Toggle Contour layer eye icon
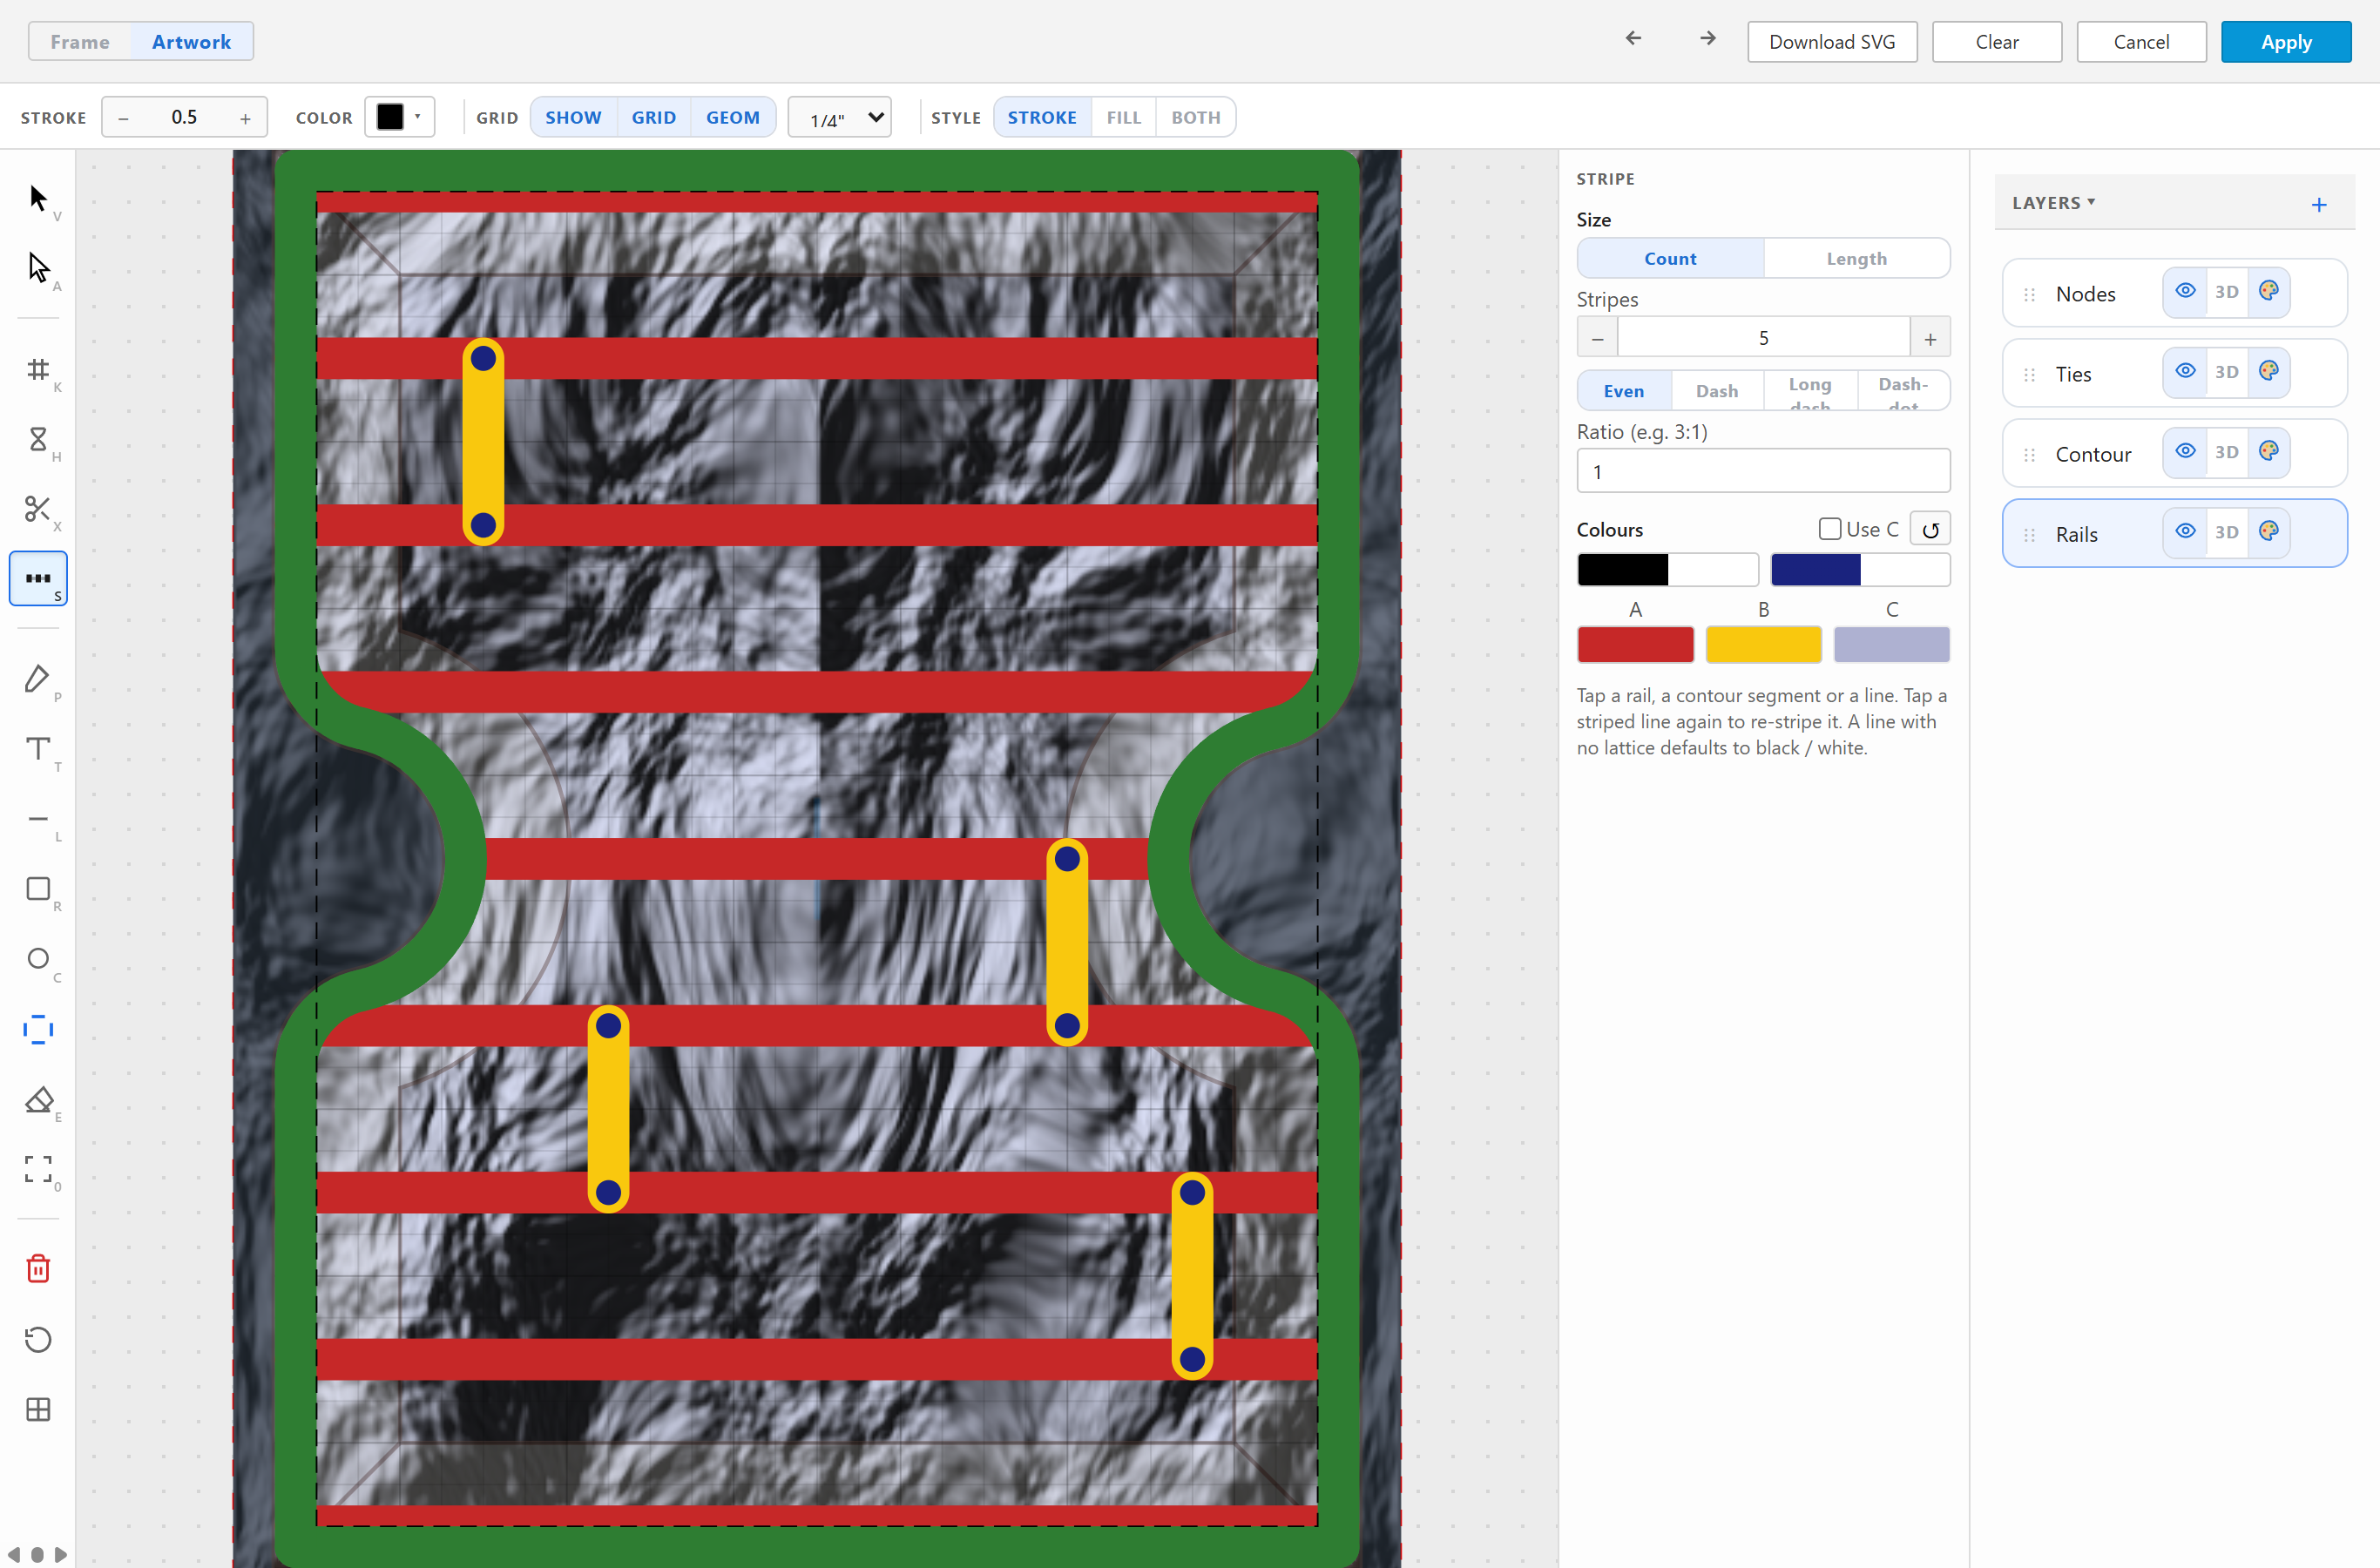2380x1568 pixels. [x=2186, y=451]
